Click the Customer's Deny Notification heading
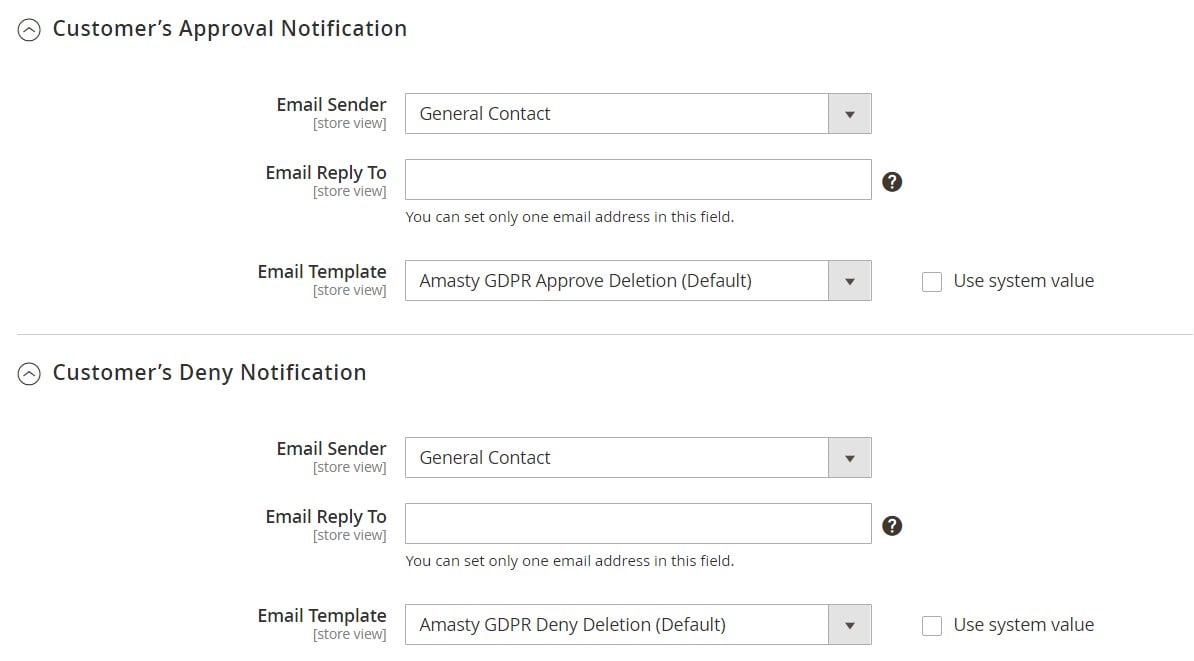The image size is (1194, 661). (x=209, y=373)
